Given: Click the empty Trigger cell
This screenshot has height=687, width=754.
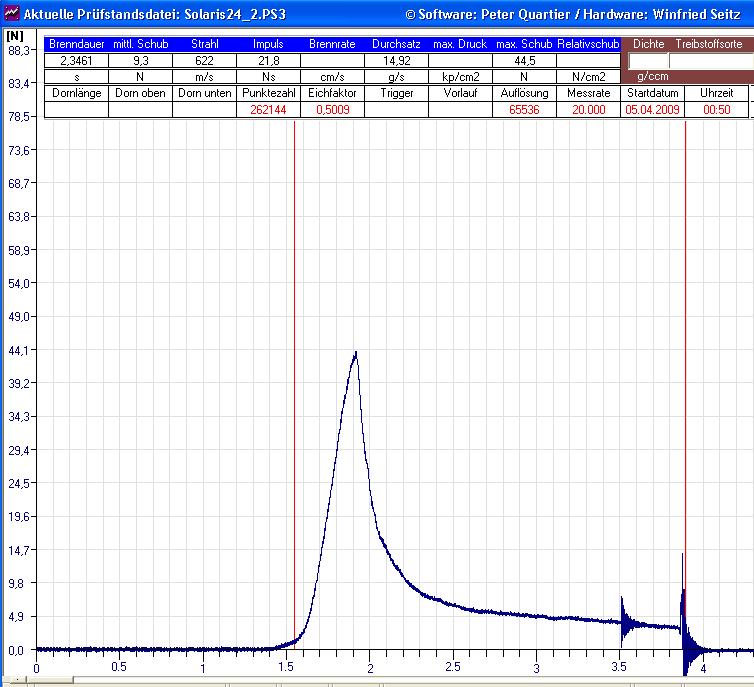Looking at the screenshot, I should coord(396,110).
